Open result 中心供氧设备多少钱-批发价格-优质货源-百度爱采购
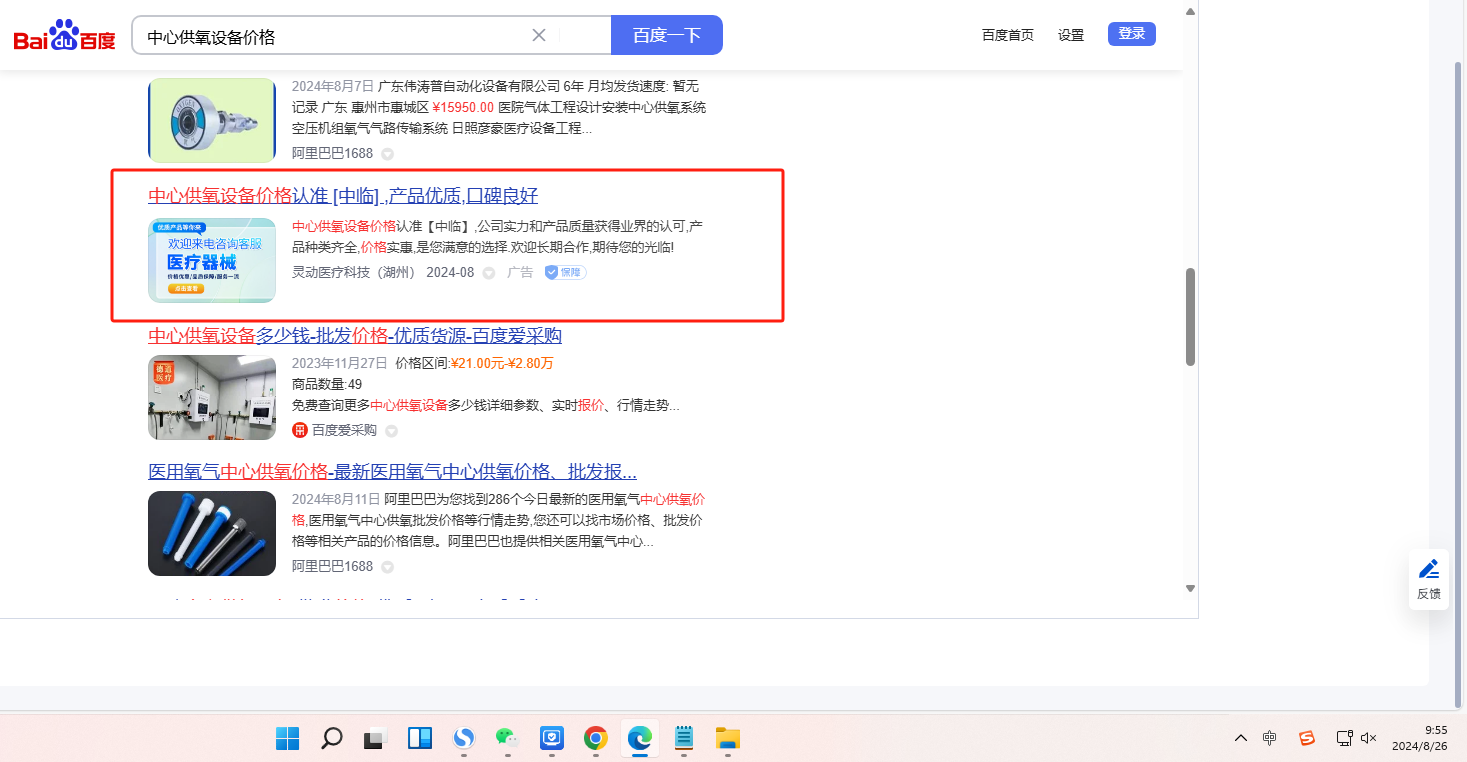This screenshot has width=1467, height=762. 355,335
